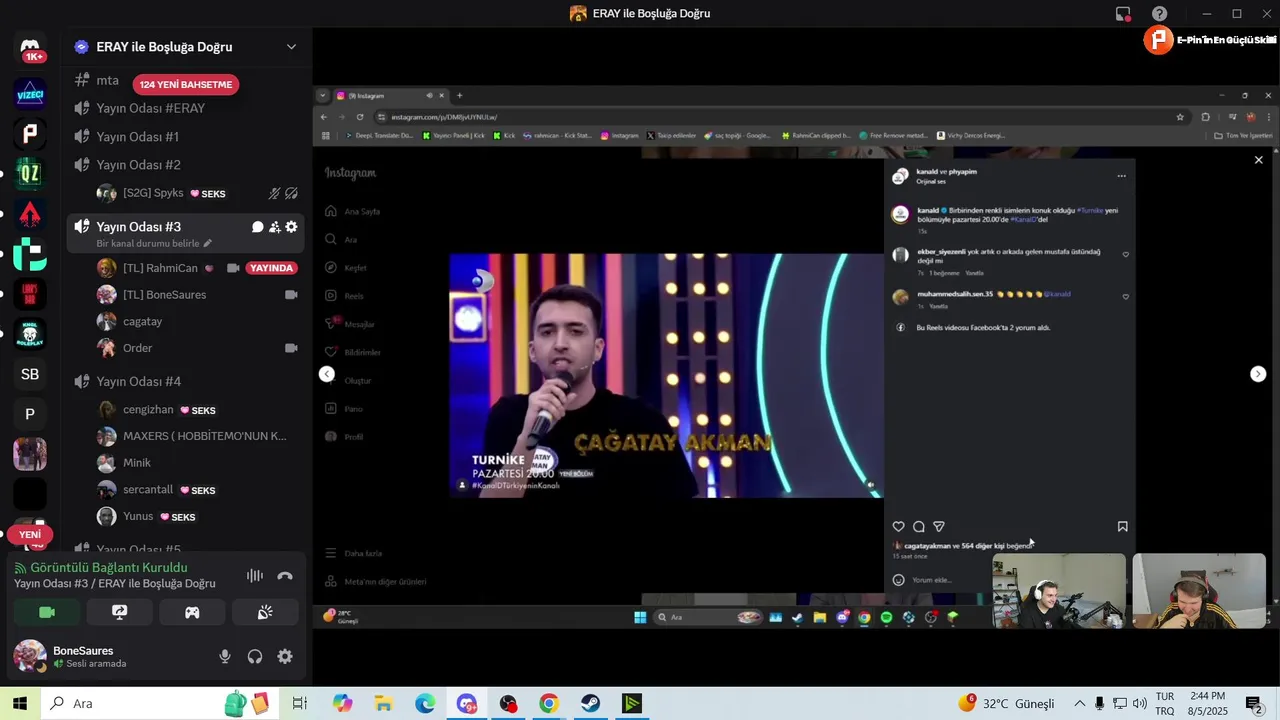
Task: Disconnect from the voice call
Action: (285, 575)
